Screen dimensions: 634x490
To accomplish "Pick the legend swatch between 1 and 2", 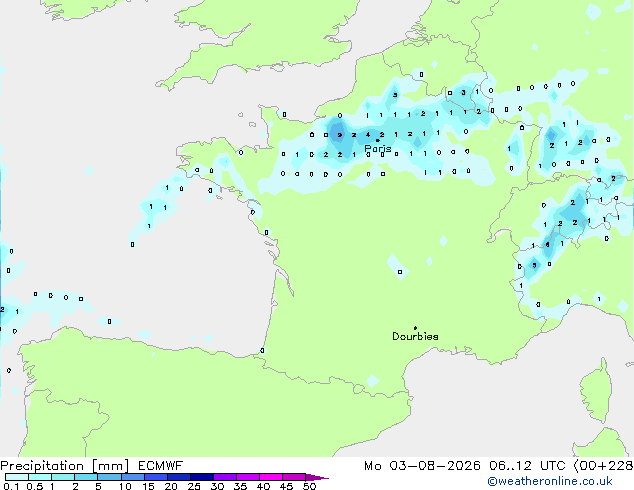I will 63,477.
